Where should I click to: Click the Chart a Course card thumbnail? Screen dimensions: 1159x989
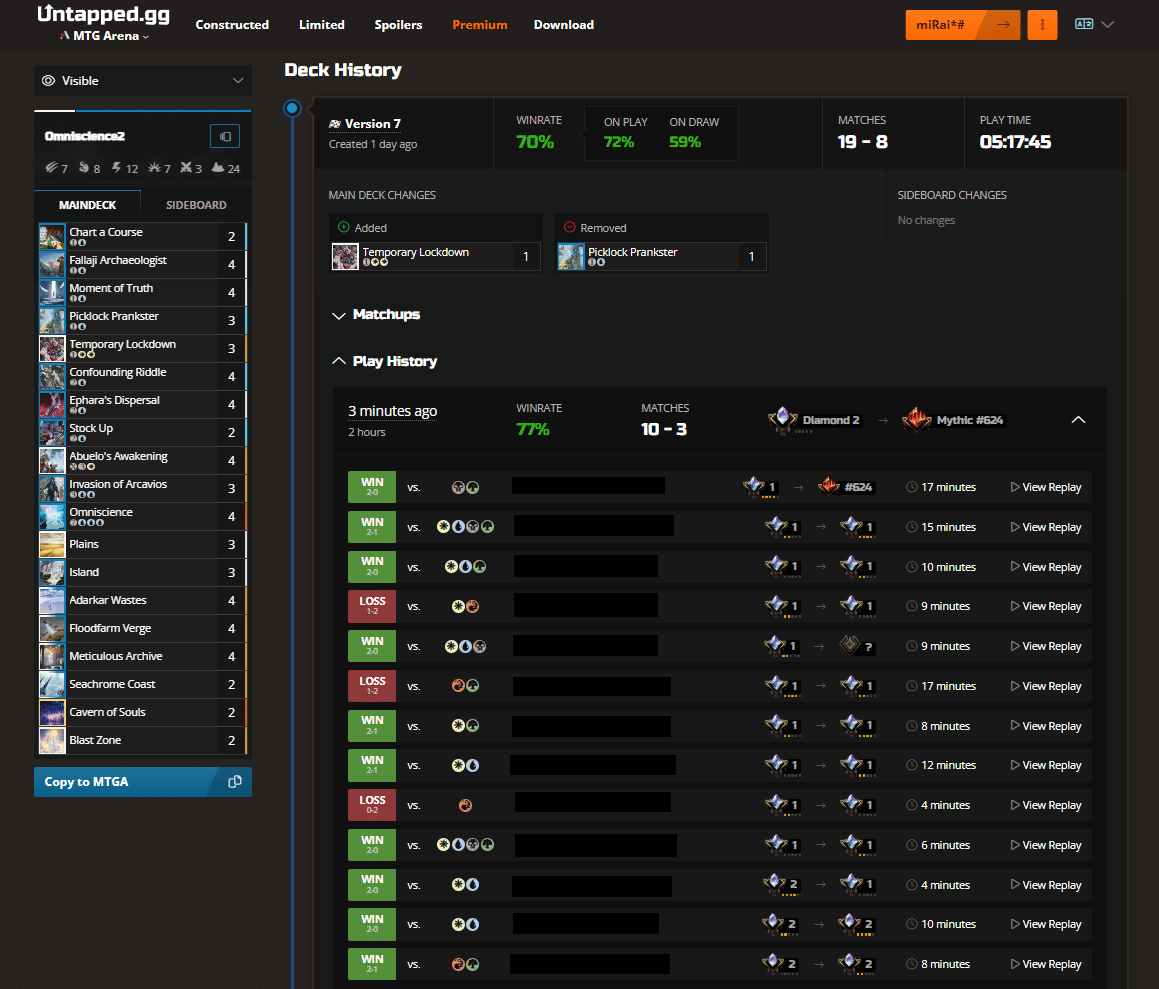pos(52,237)
